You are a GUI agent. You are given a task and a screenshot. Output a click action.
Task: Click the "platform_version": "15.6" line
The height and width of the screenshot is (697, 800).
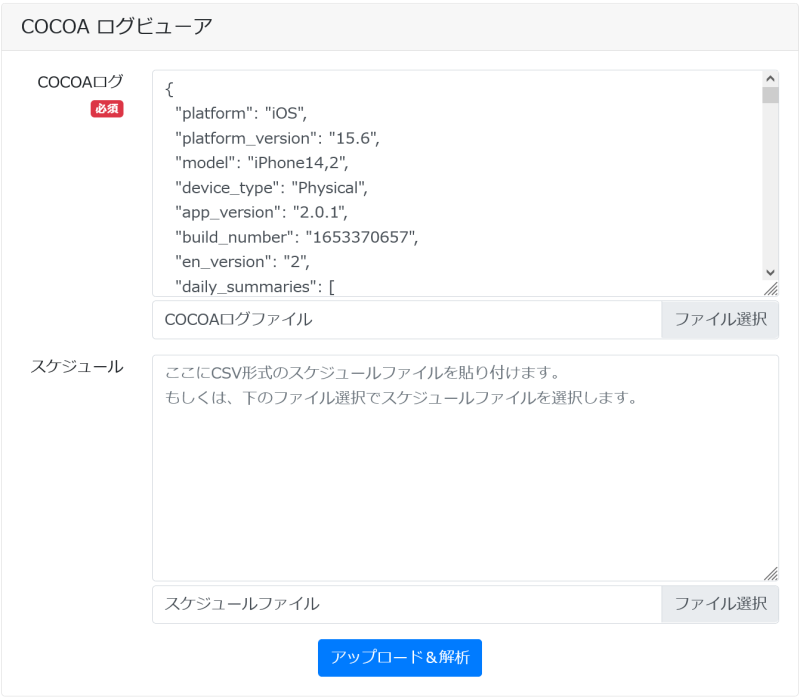(x=277, y=138)
